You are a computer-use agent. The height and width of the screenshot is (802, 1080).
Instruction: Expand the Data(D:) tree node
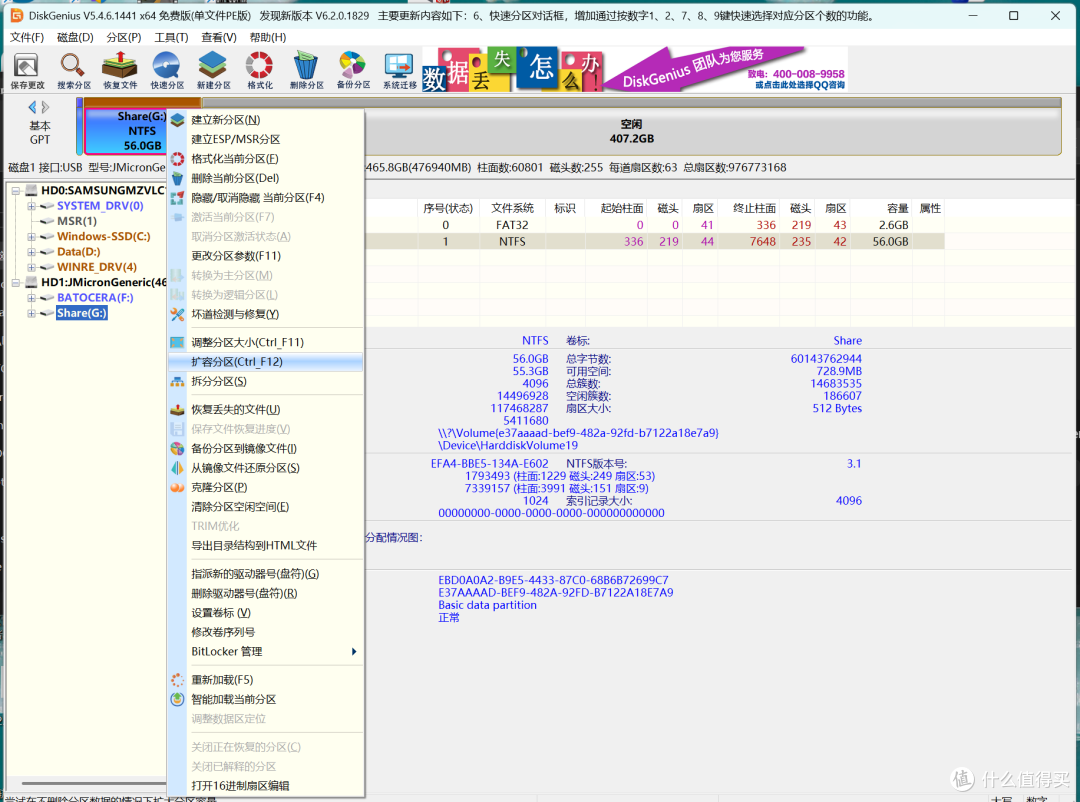tap(31, 251)
